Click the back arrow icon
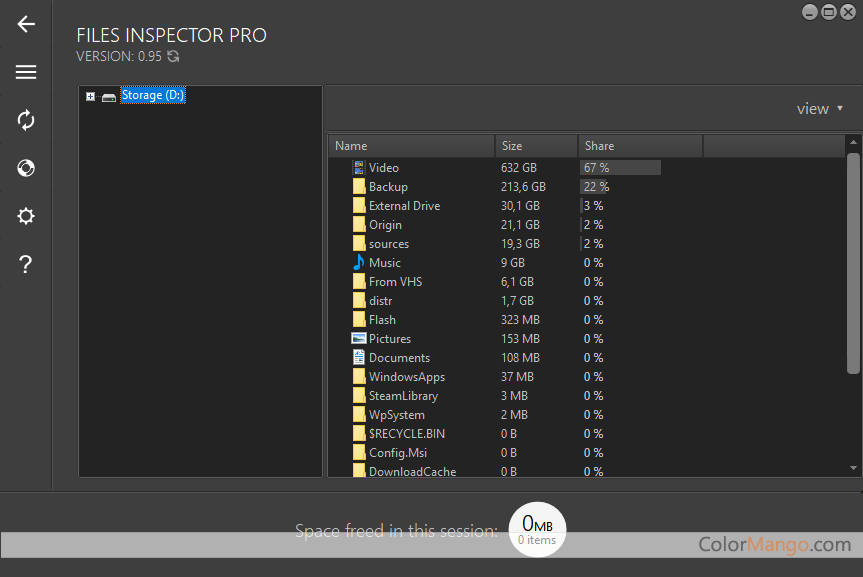Image resolution: width=863 pixels, height=577 pixels. click(x=26, y=25)
